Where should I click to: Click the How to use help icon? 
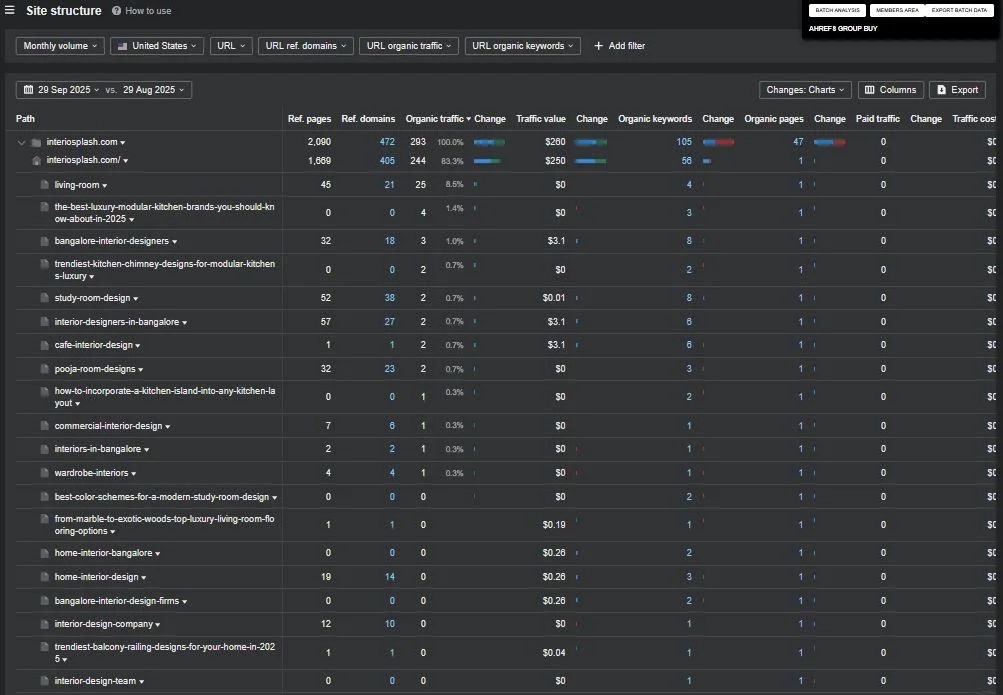tap(116, 11)
